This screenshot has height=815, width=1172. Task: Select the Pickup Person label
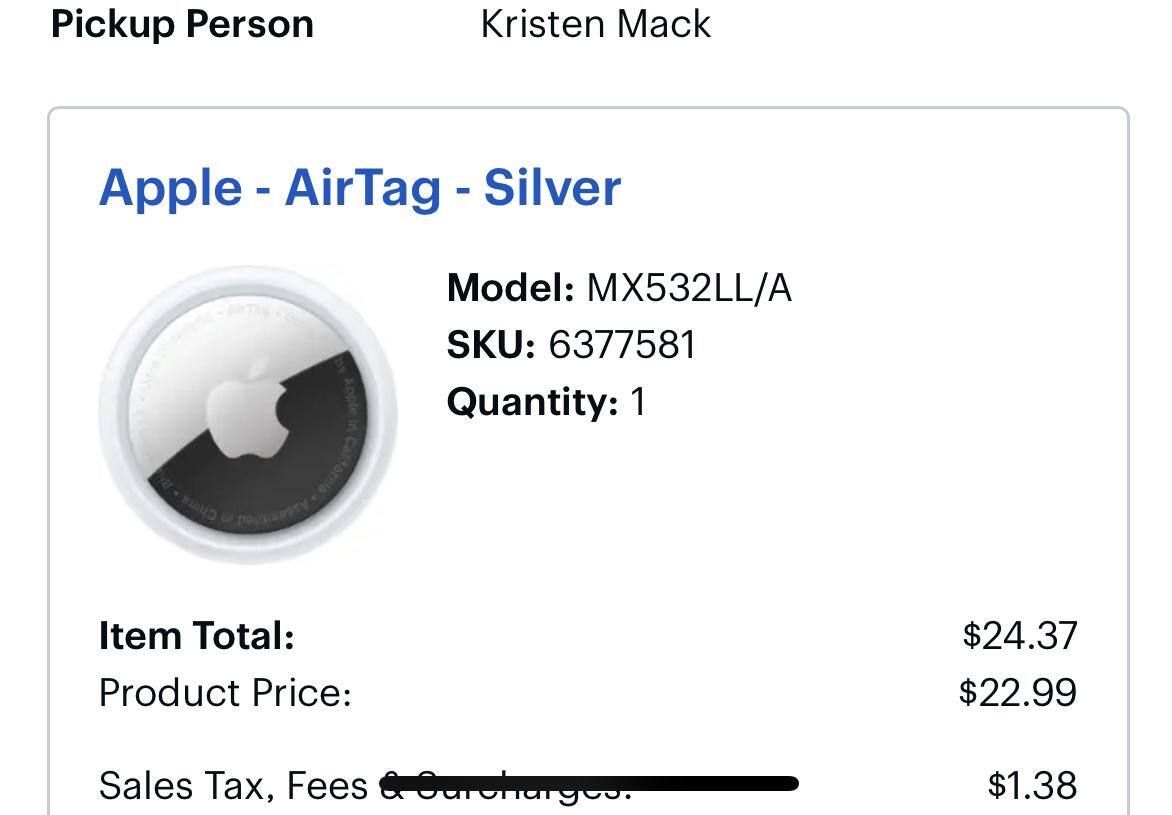(x=182, y=24)
